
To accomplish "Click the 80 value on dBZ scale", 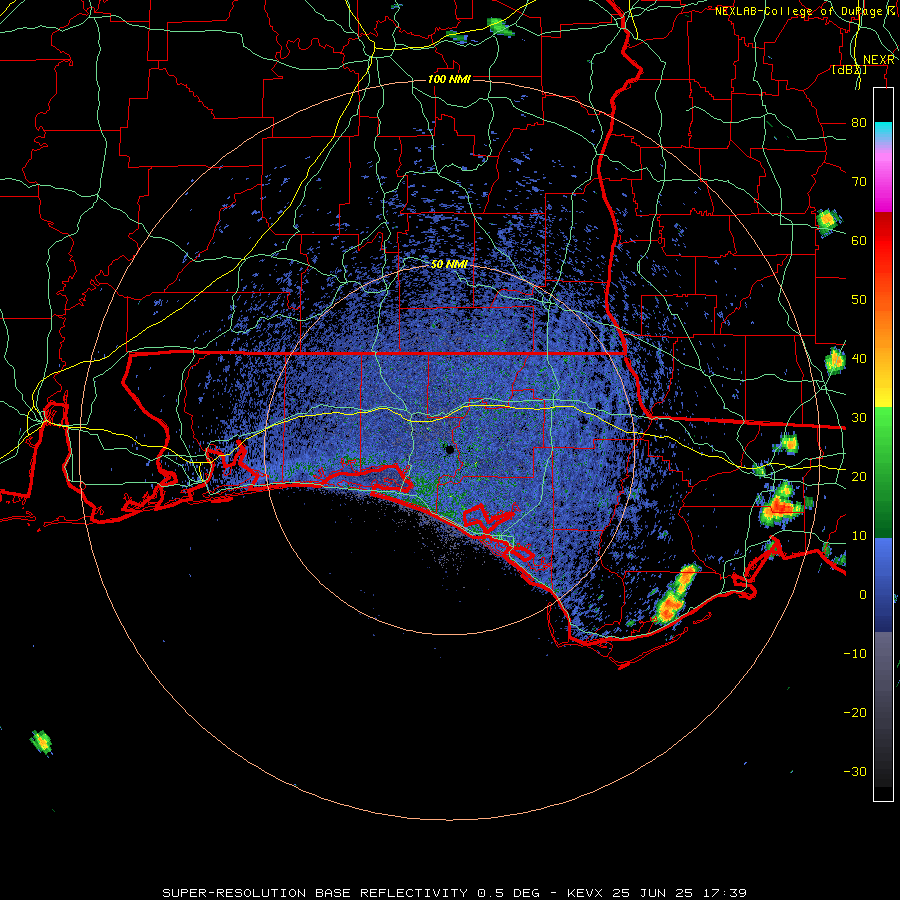I will pos(859,122).
